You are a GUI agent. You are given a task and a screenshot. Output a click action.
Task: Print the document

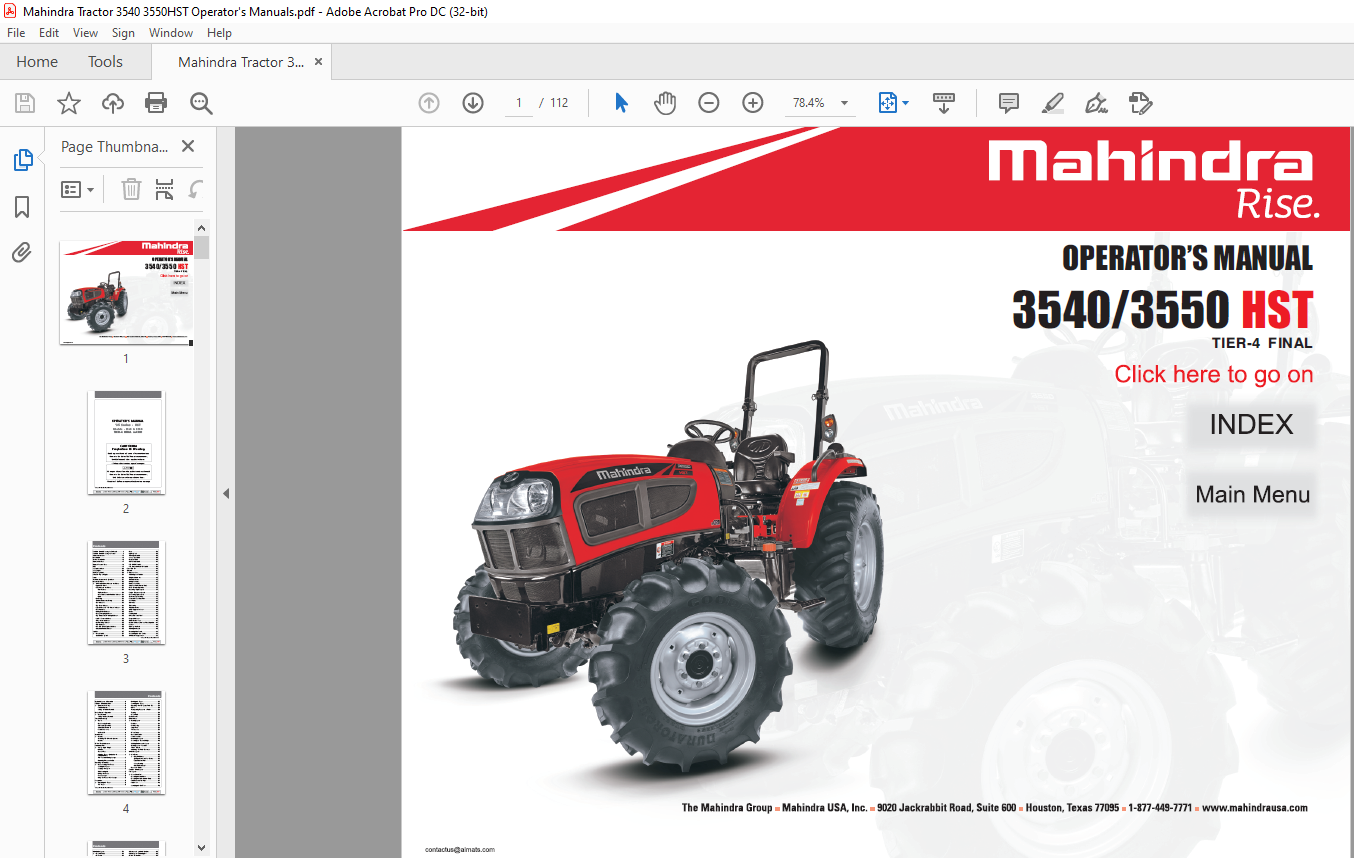(156, 103)
